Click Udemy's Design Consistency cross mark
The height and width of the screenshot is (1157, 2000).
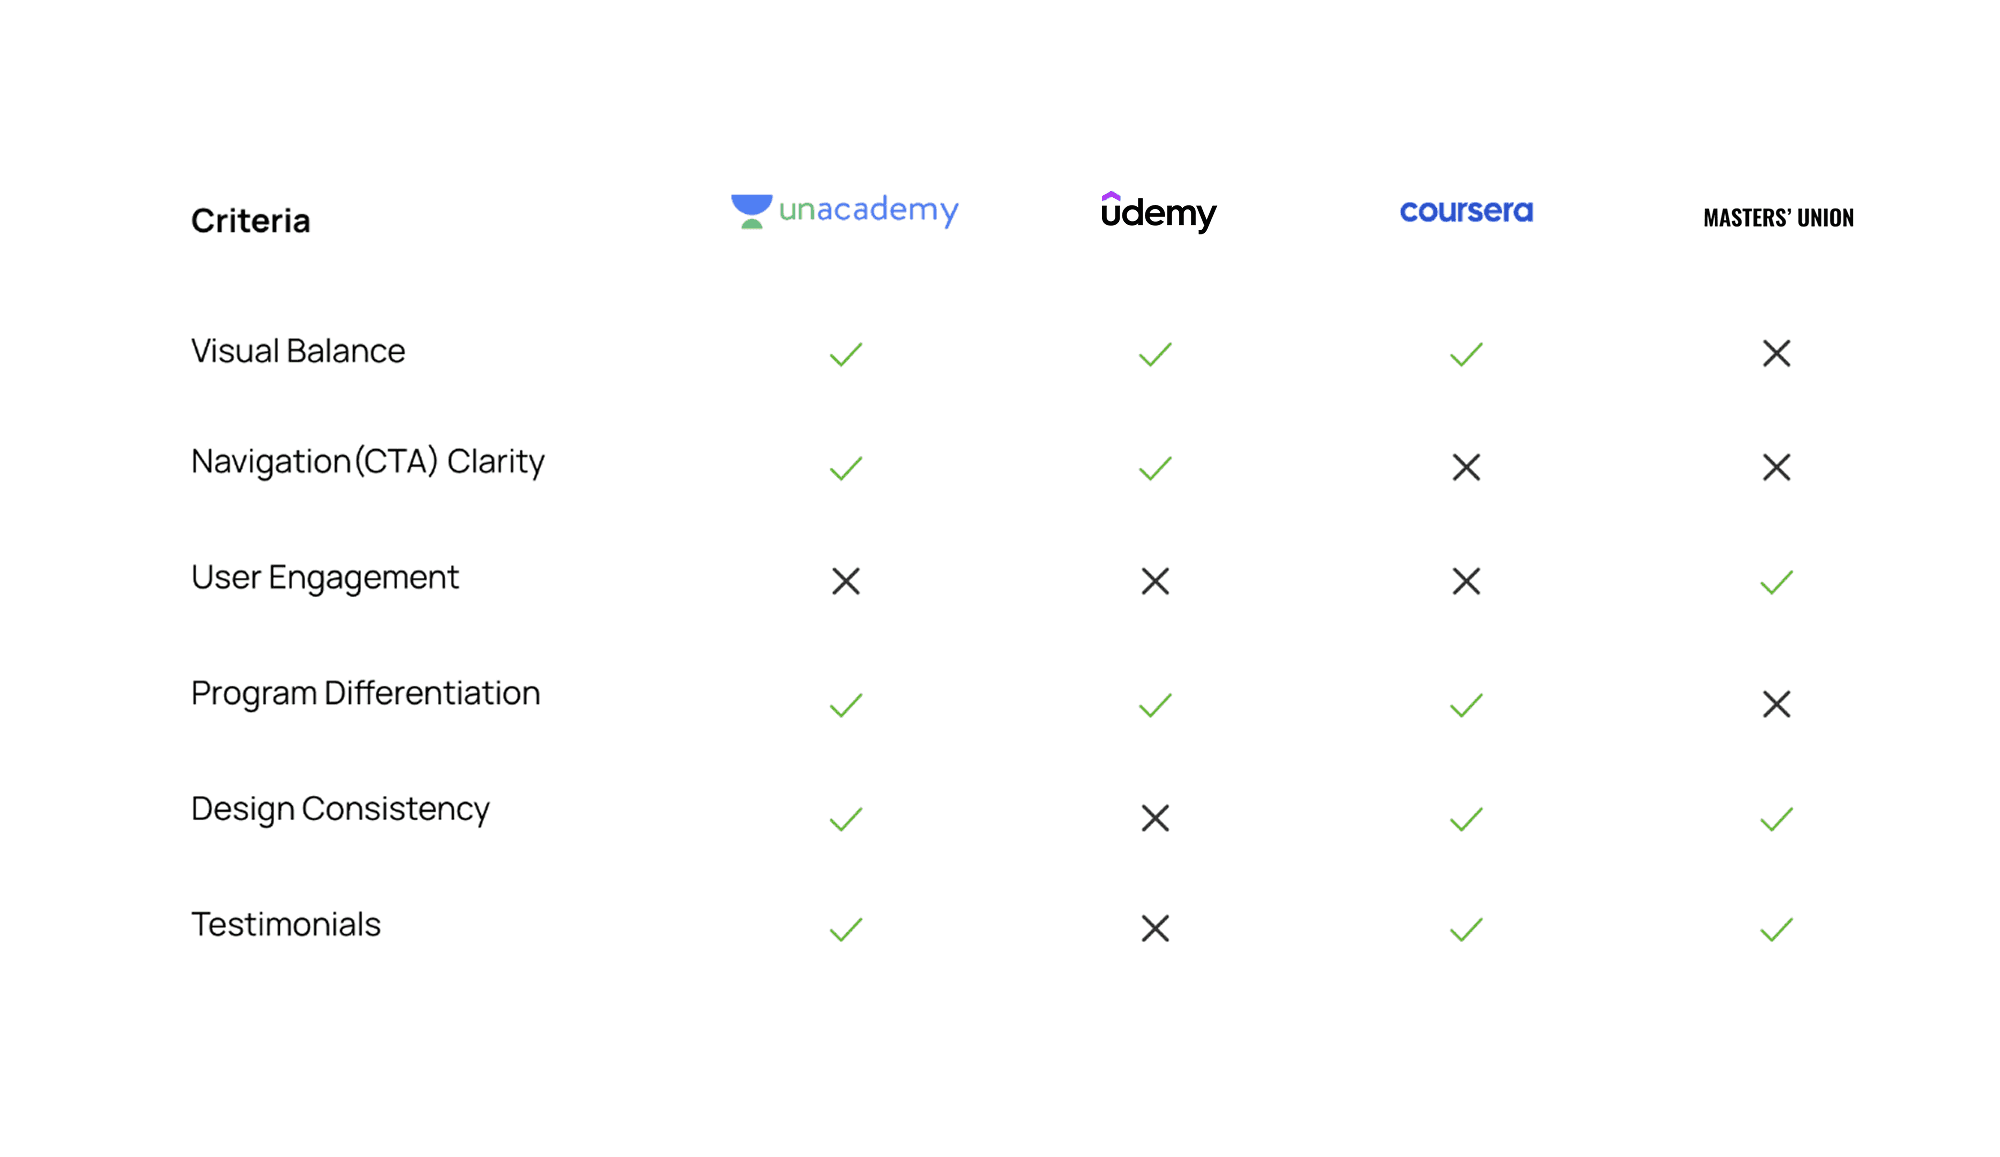pyautogui.click(x=1155, y=818)
